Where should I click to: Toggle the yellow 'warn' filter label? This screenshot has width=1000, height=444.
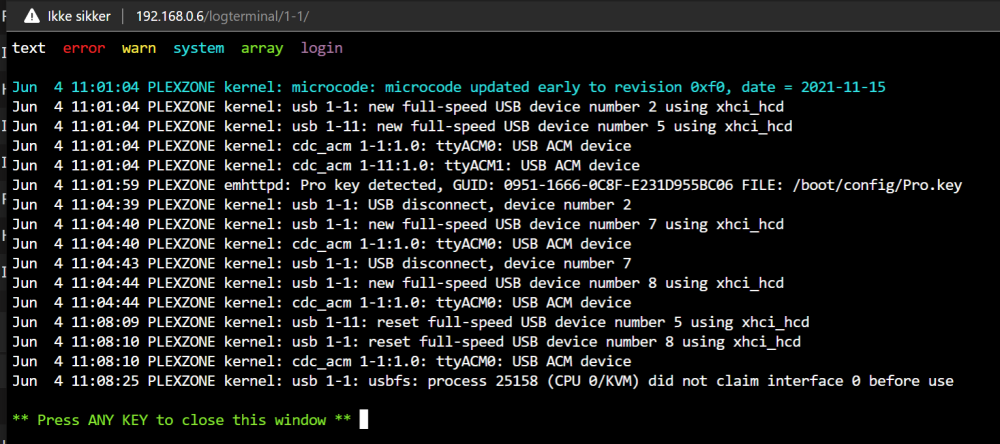point(139,48)
